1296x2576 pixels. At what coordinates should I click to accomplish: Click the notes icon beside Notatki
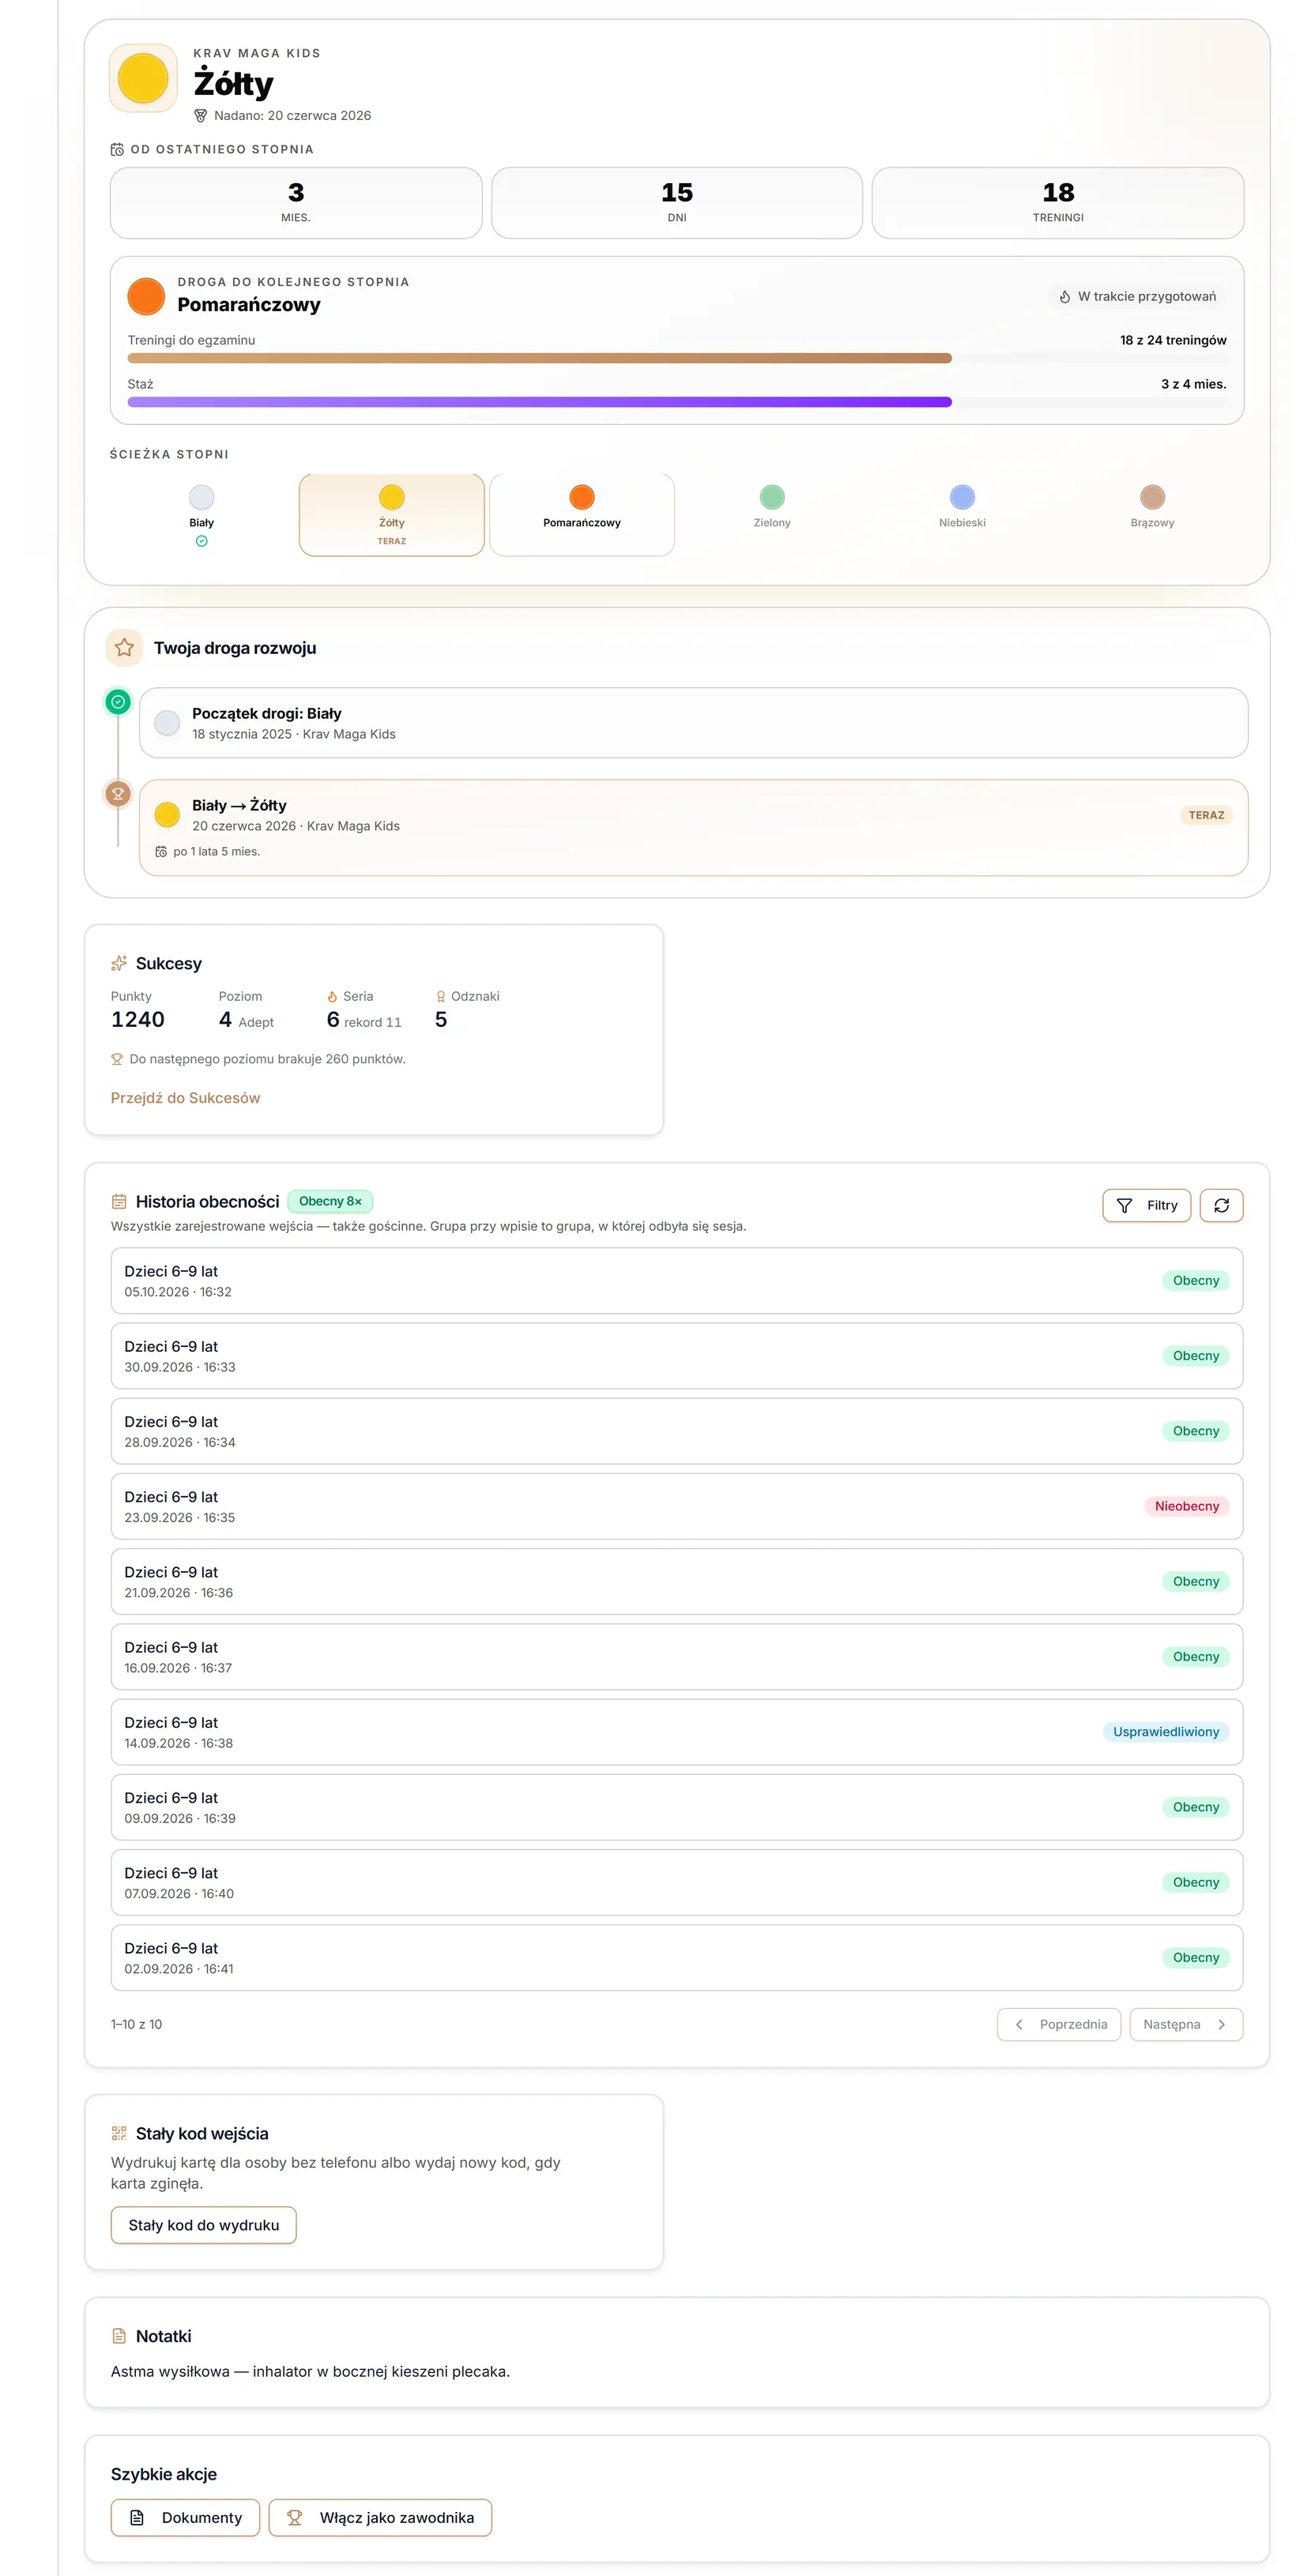119,2336
